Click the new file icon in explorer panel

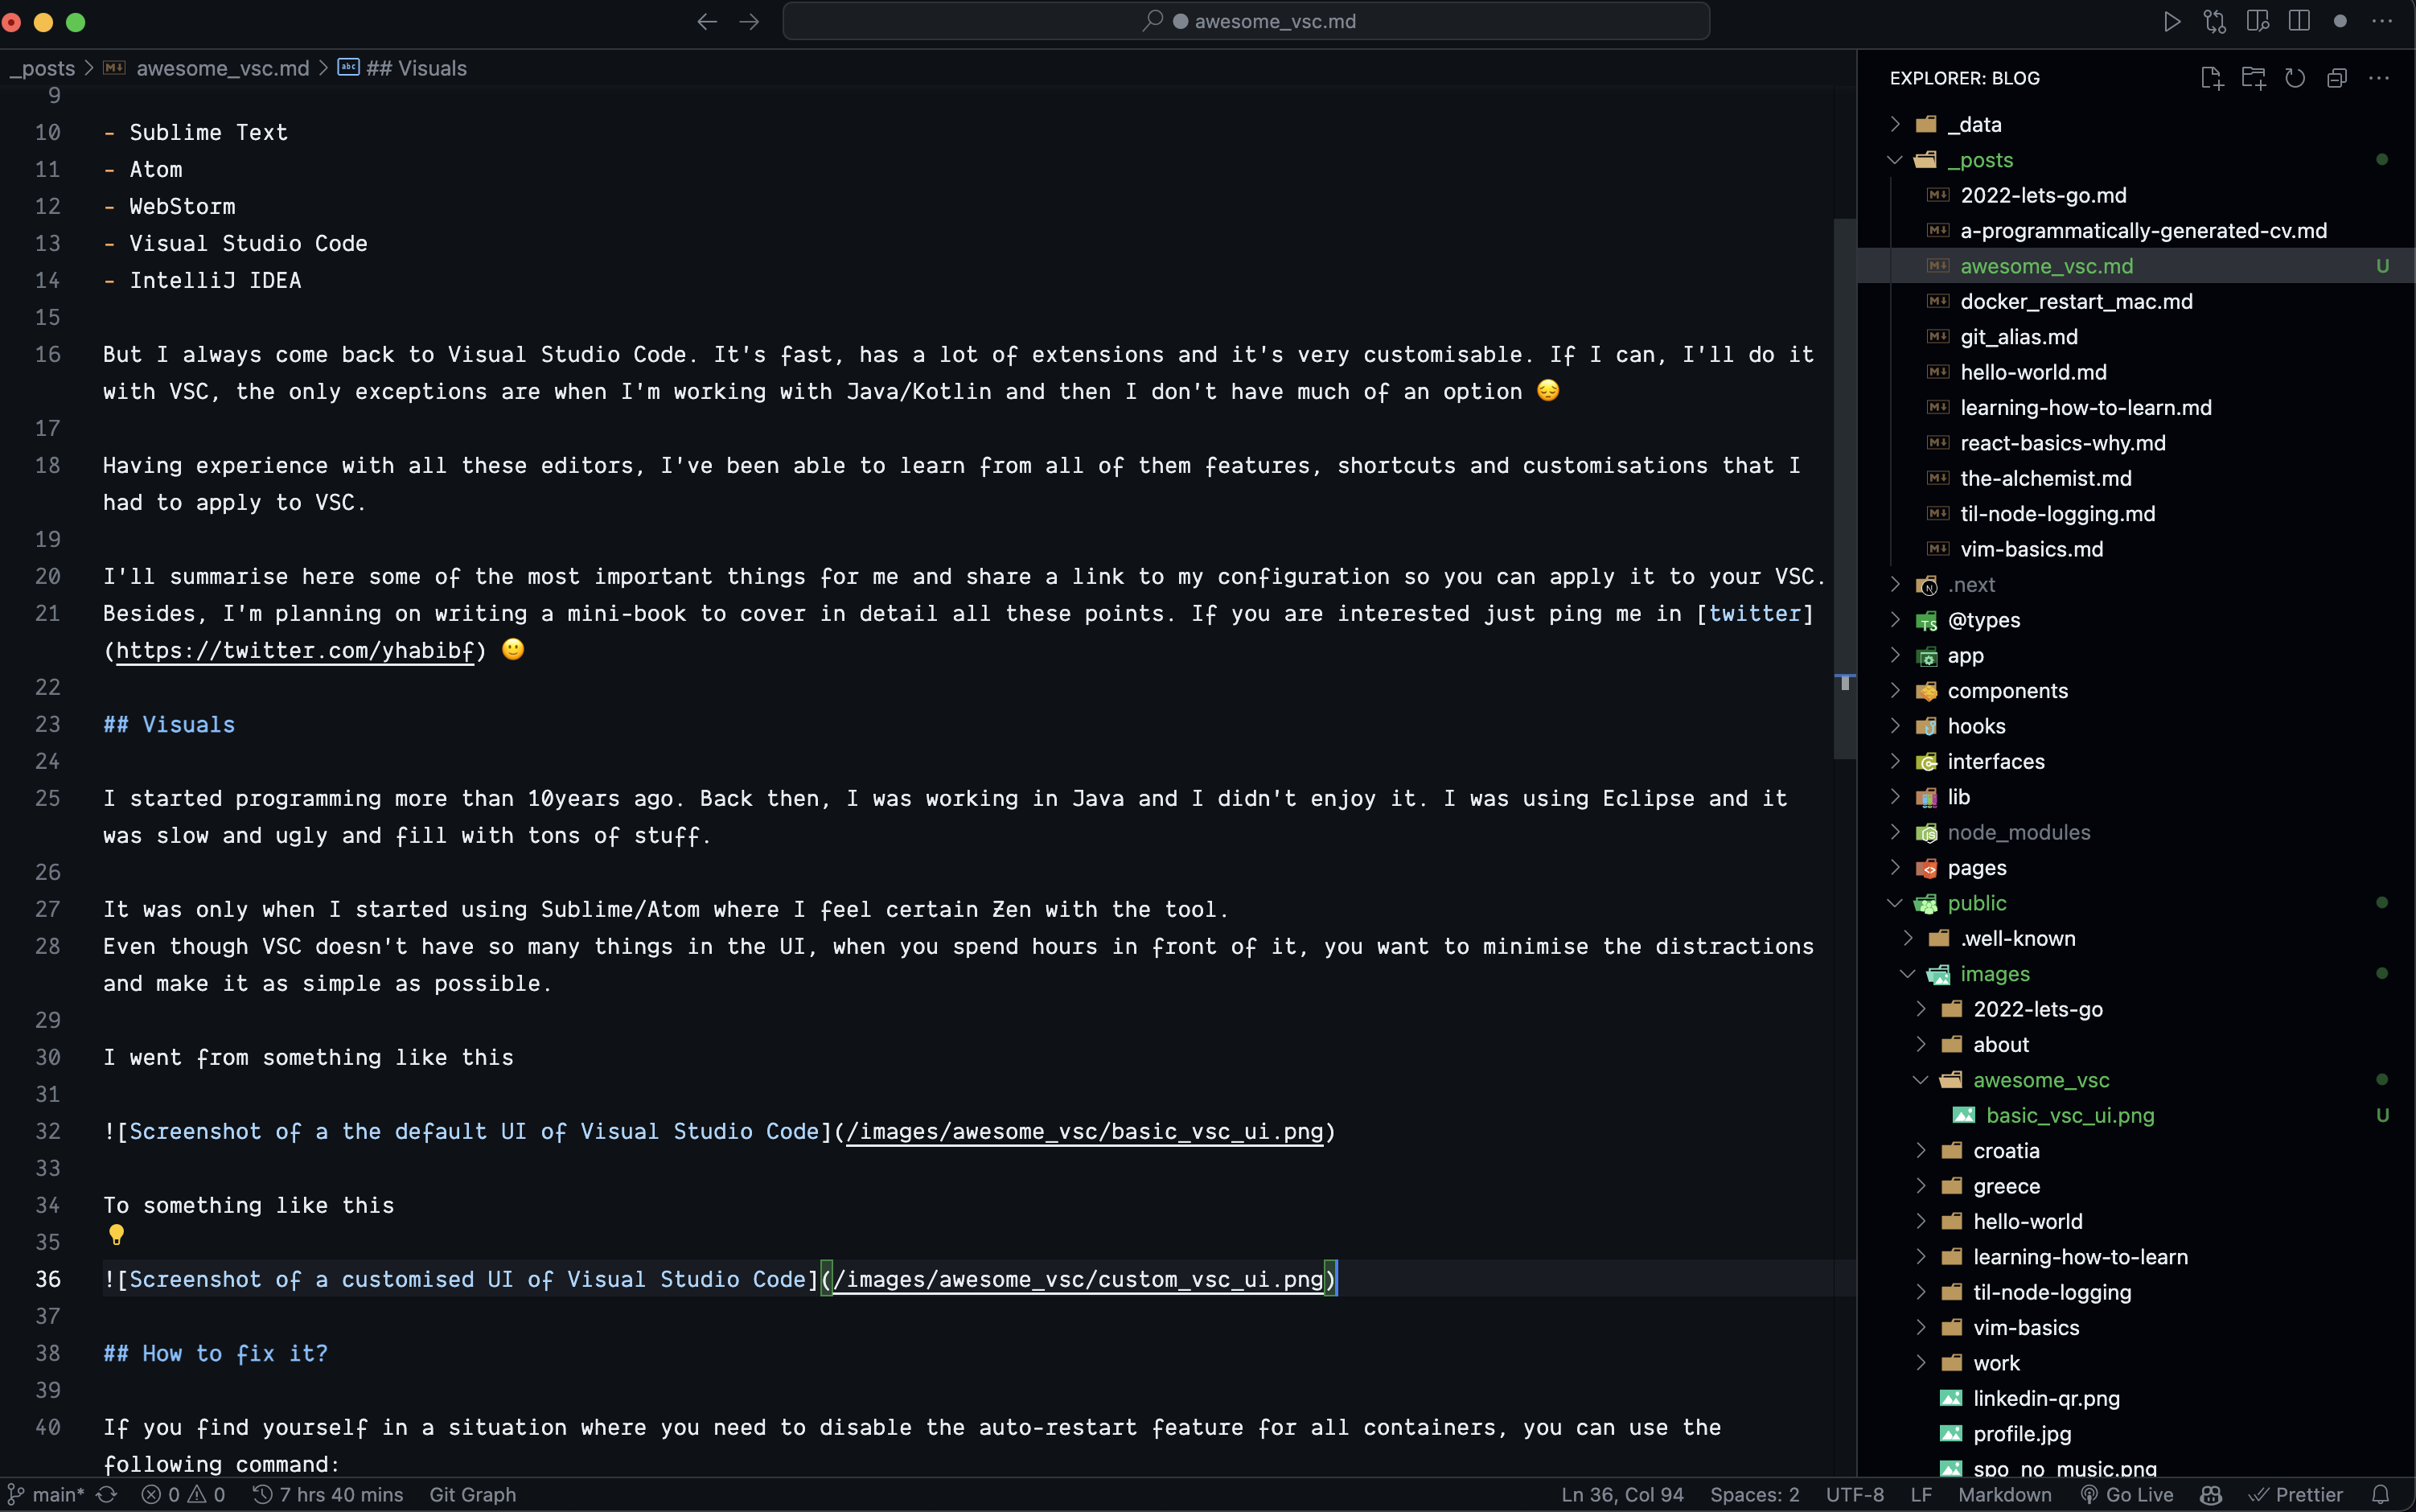pyautogui.click(x=2213, y=76)
